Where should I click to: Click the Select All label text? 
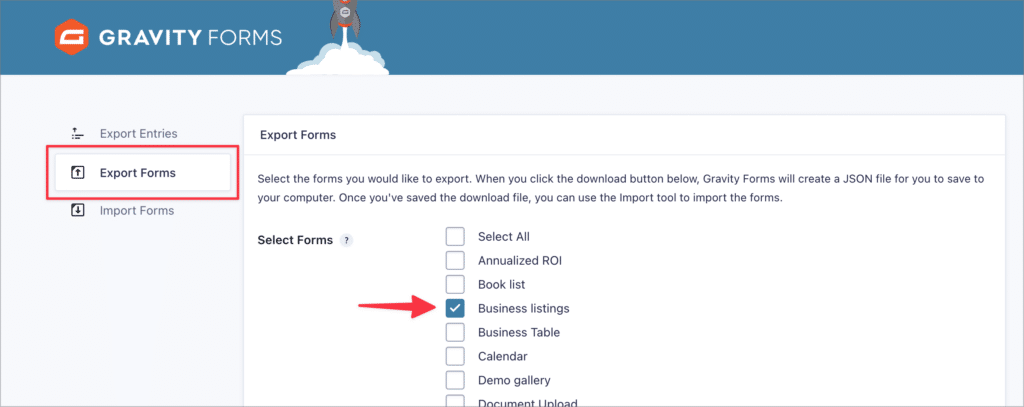tap(504, 236)
